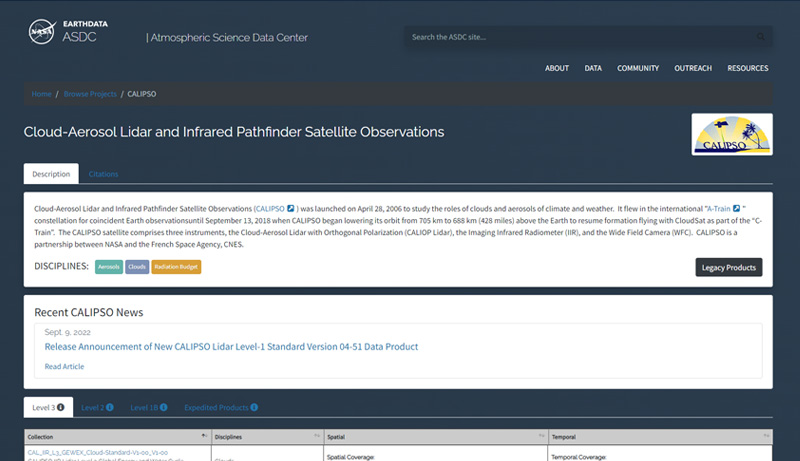Sort table by Disciplines column arrow
This screenshot has height=461, width=800.
coord(317,436)
